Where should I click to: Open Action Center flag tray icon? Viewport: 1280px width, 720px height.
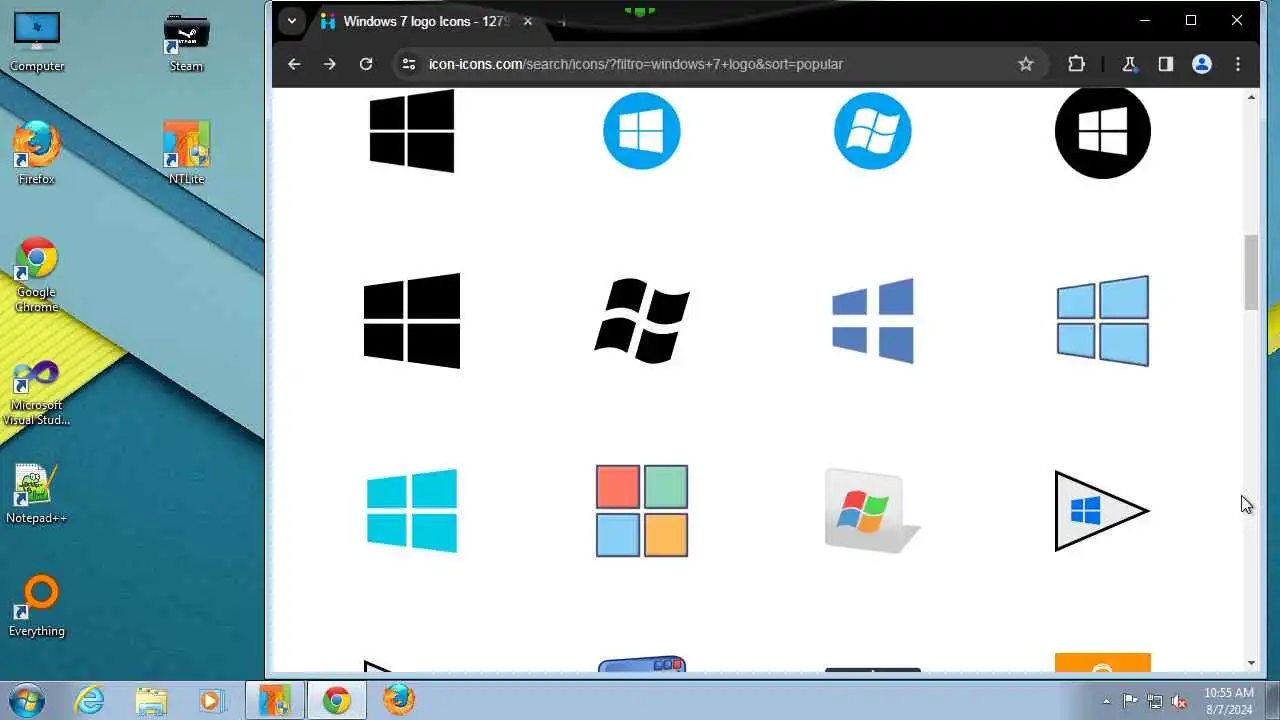1130,701
